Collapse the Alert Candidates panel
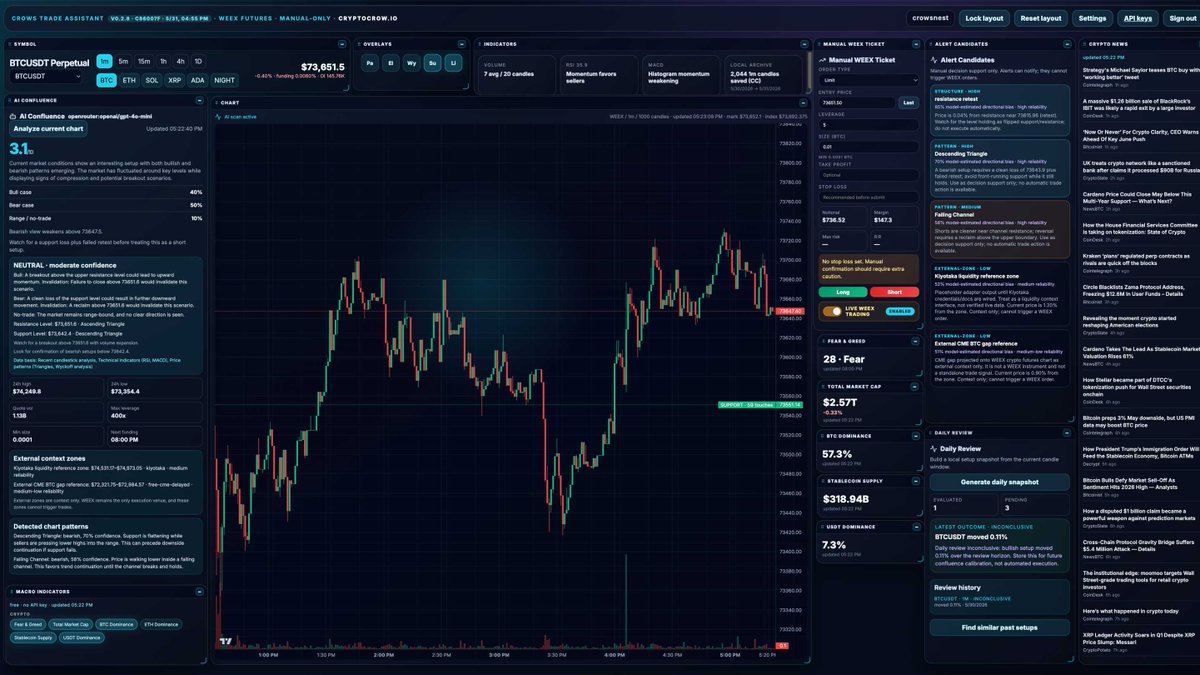Image resolution: width=1200 pixels, height=675 pixels. click(x=1067, y=44)
